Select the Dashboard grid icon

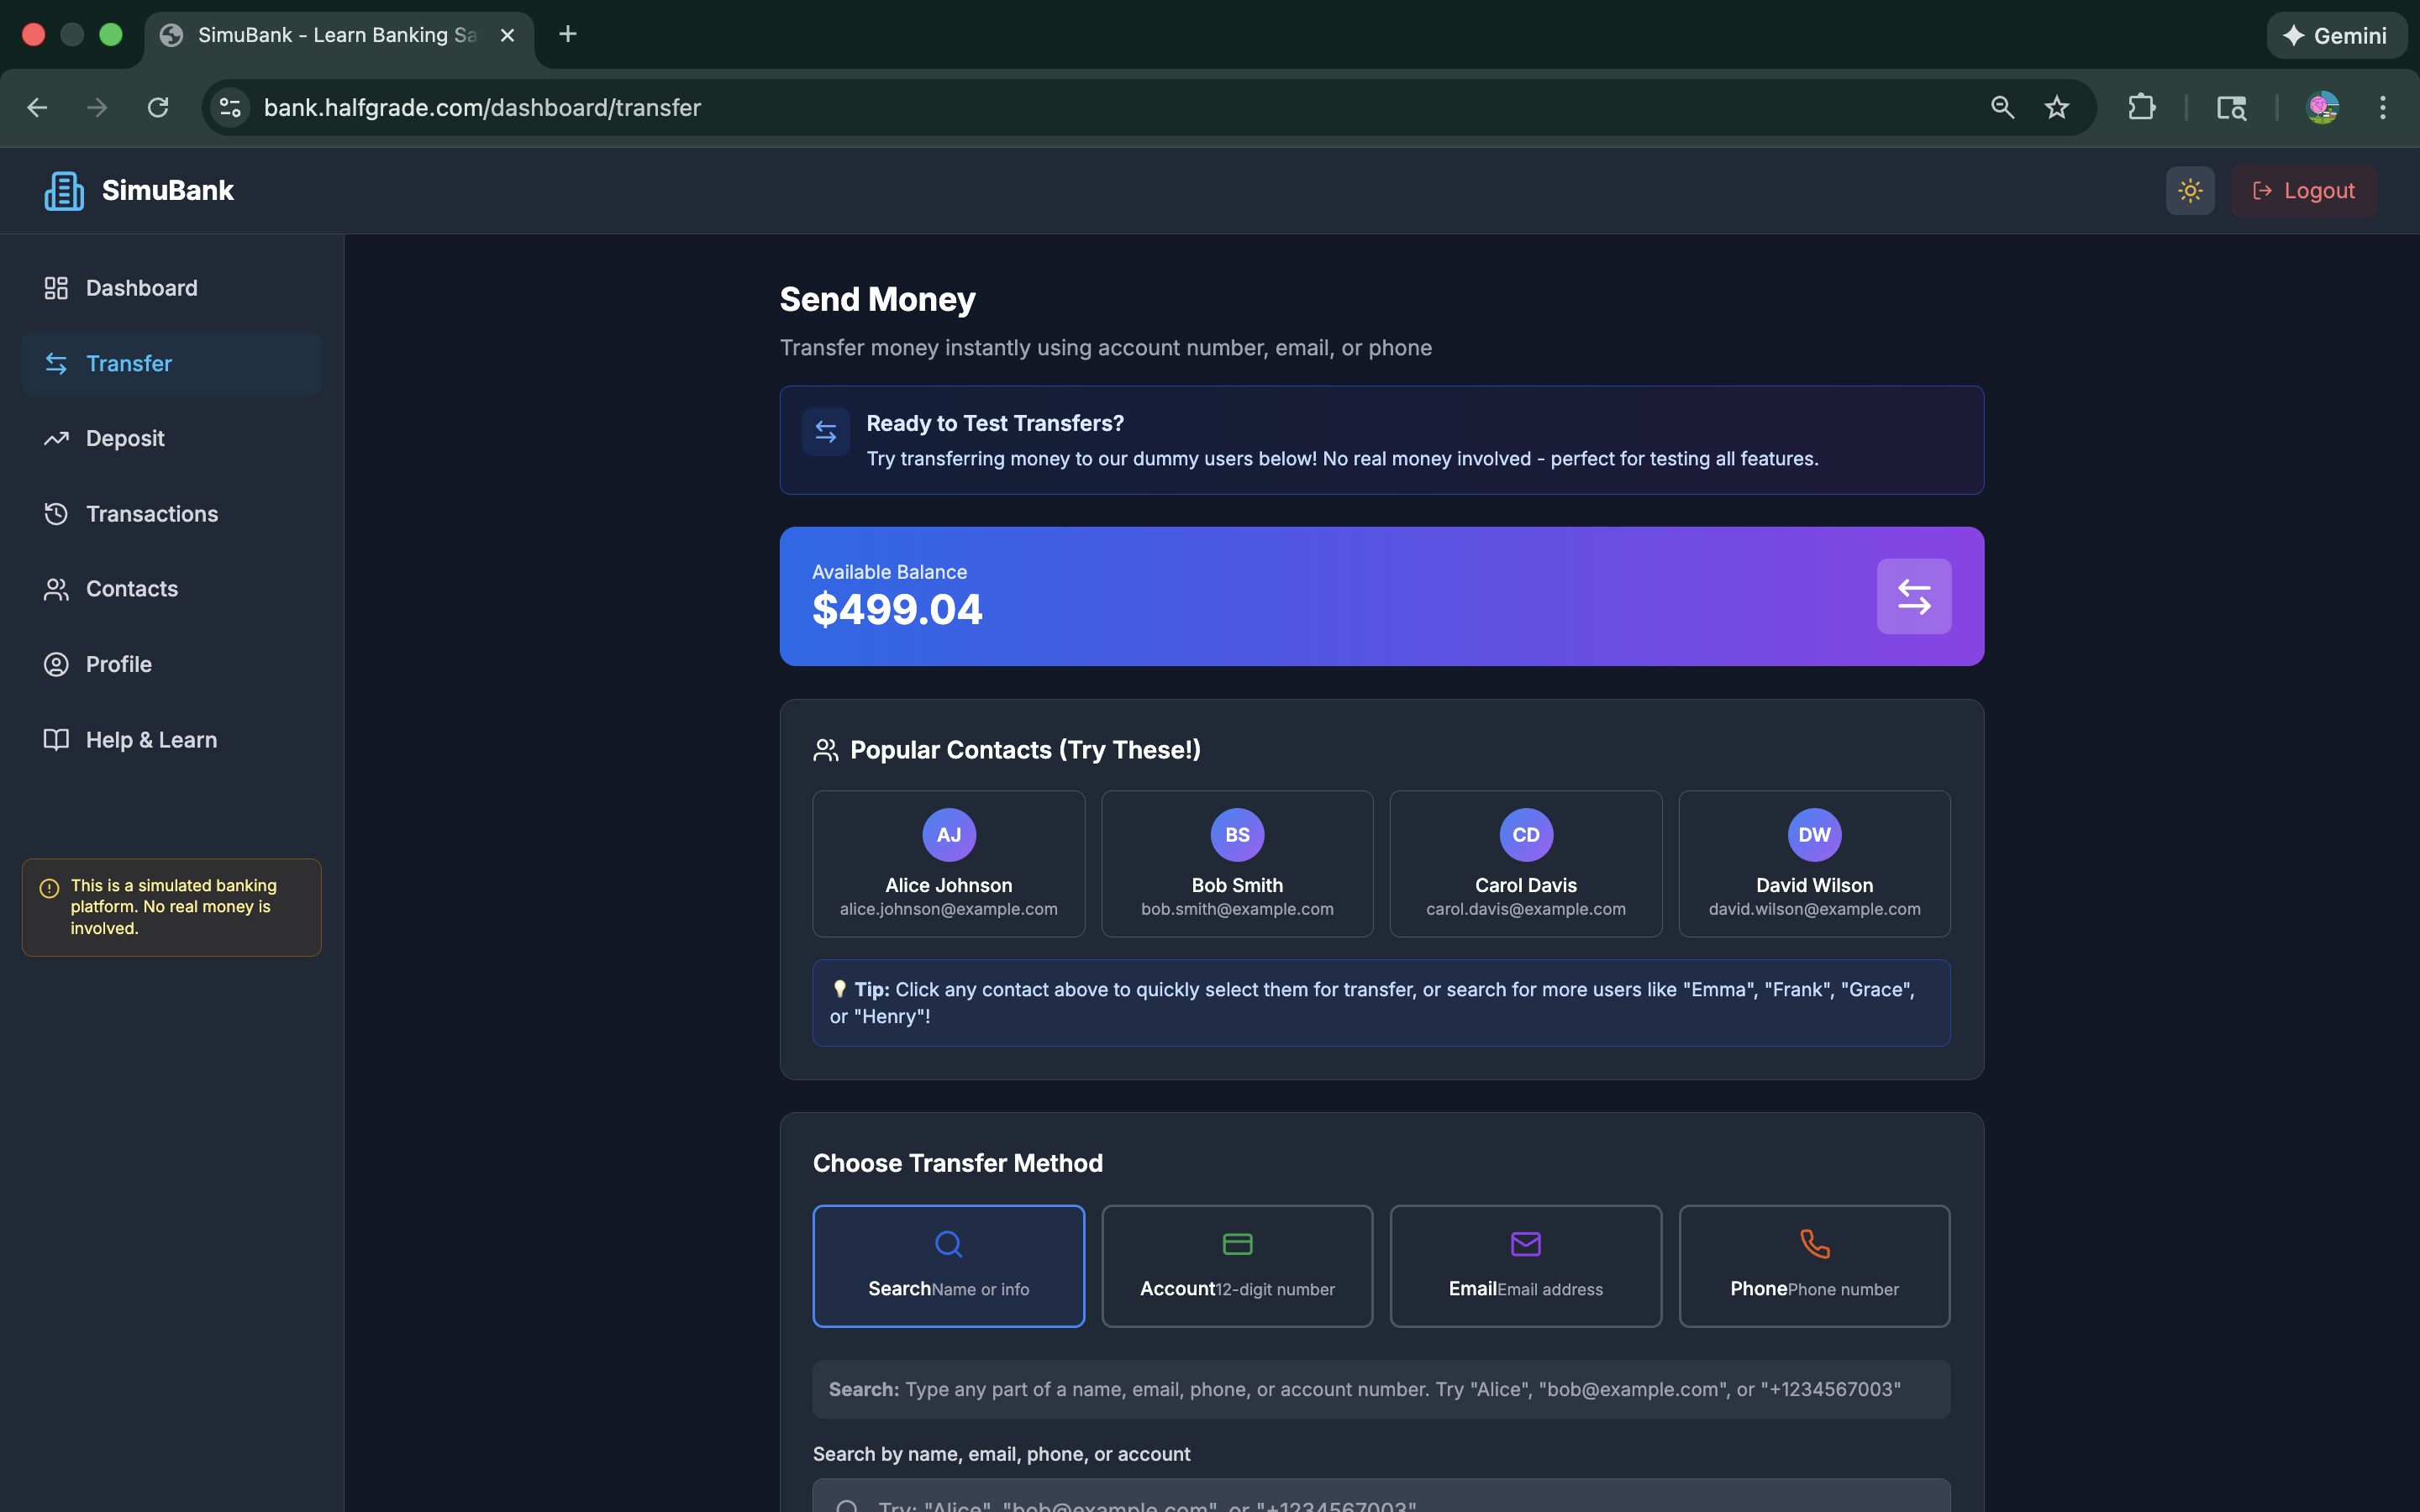tap(56, 288)
